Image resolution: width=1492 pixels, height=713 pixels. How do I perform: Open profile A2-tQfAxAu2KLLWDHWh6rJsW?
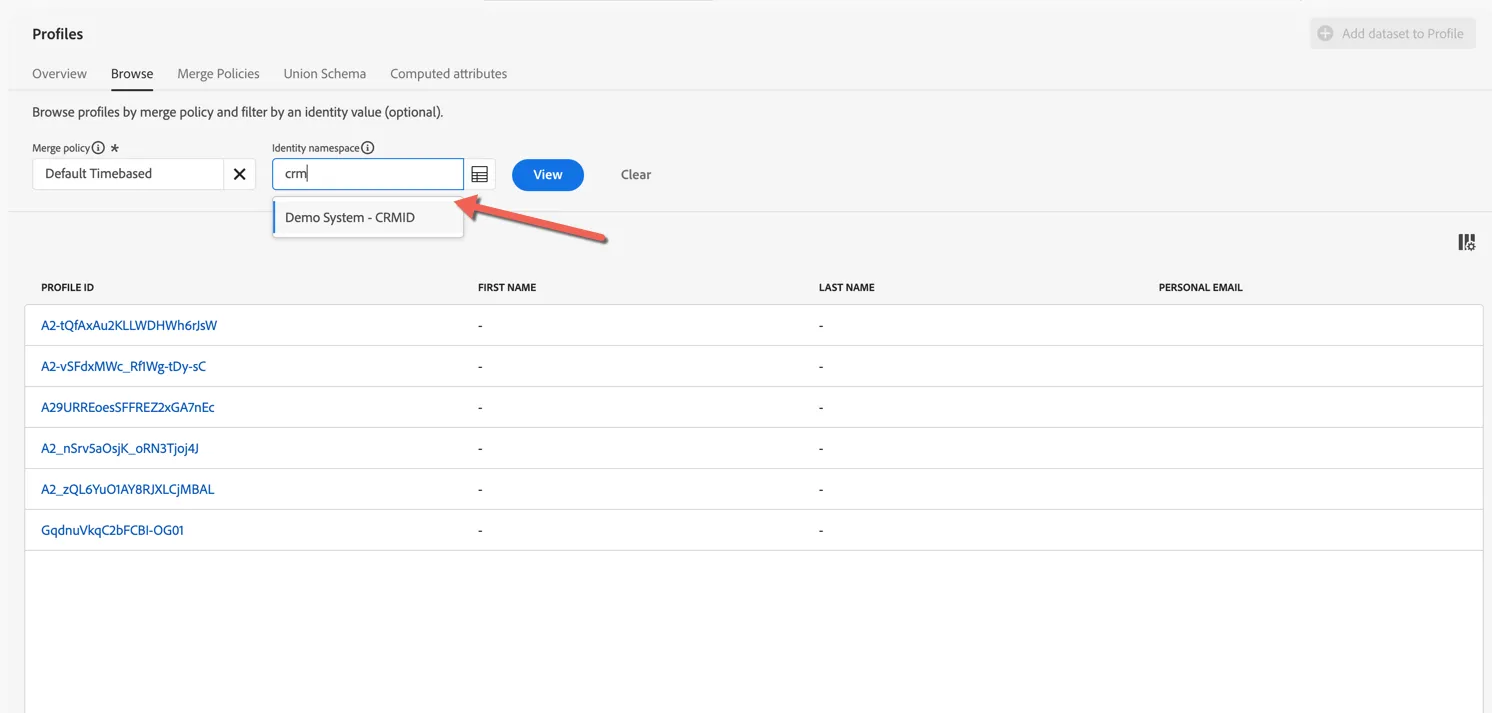pyautogui.click(x=129, y=325)
